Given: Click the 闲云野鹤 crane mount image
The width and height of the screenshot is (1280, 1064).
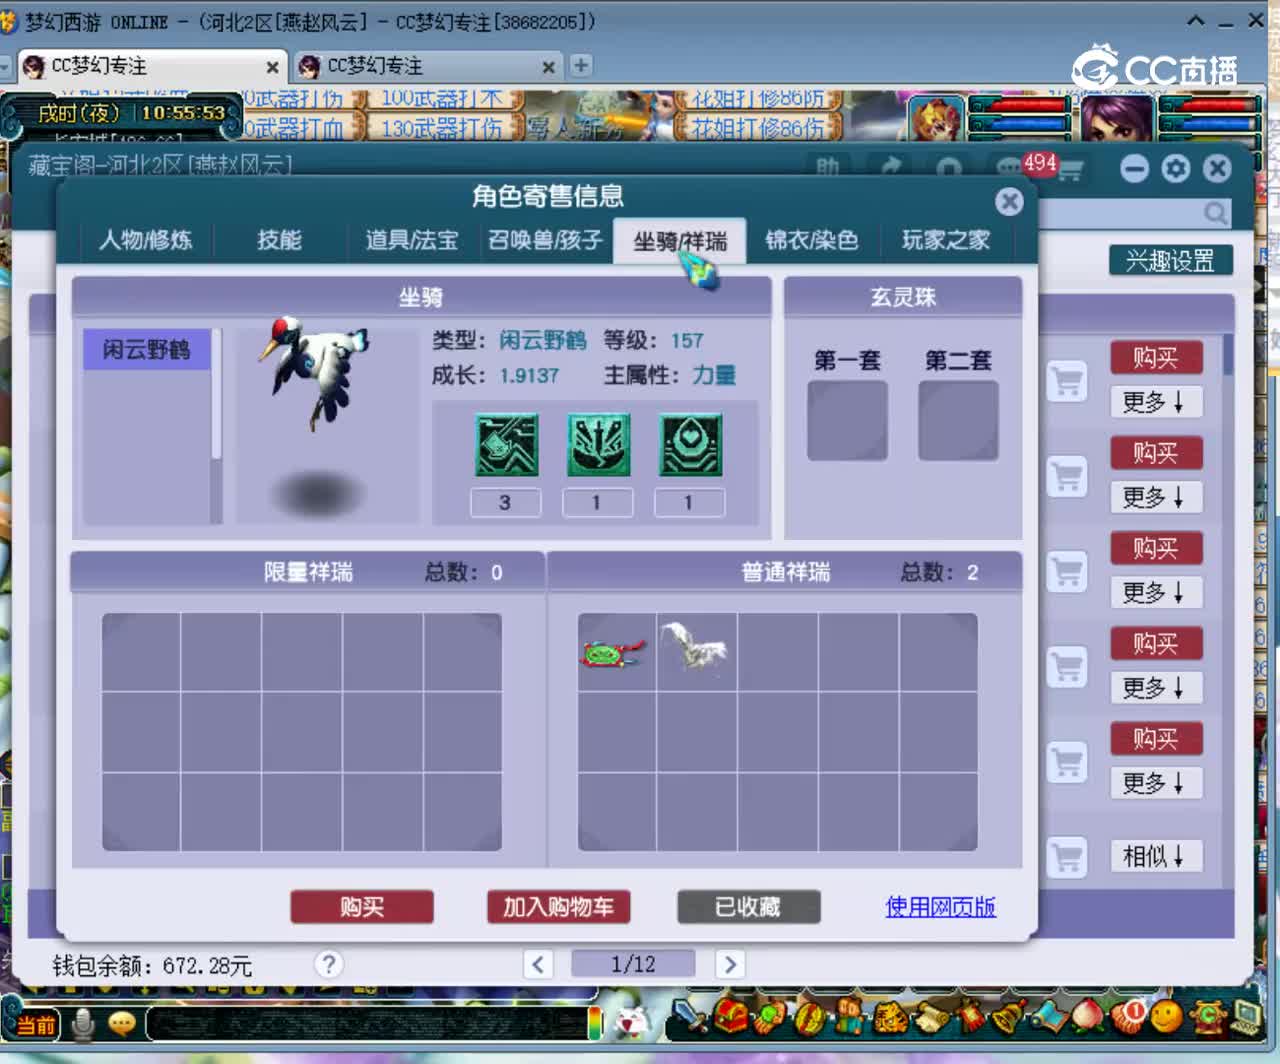Looking at the screenshot, I should click(x=316, y=372).
